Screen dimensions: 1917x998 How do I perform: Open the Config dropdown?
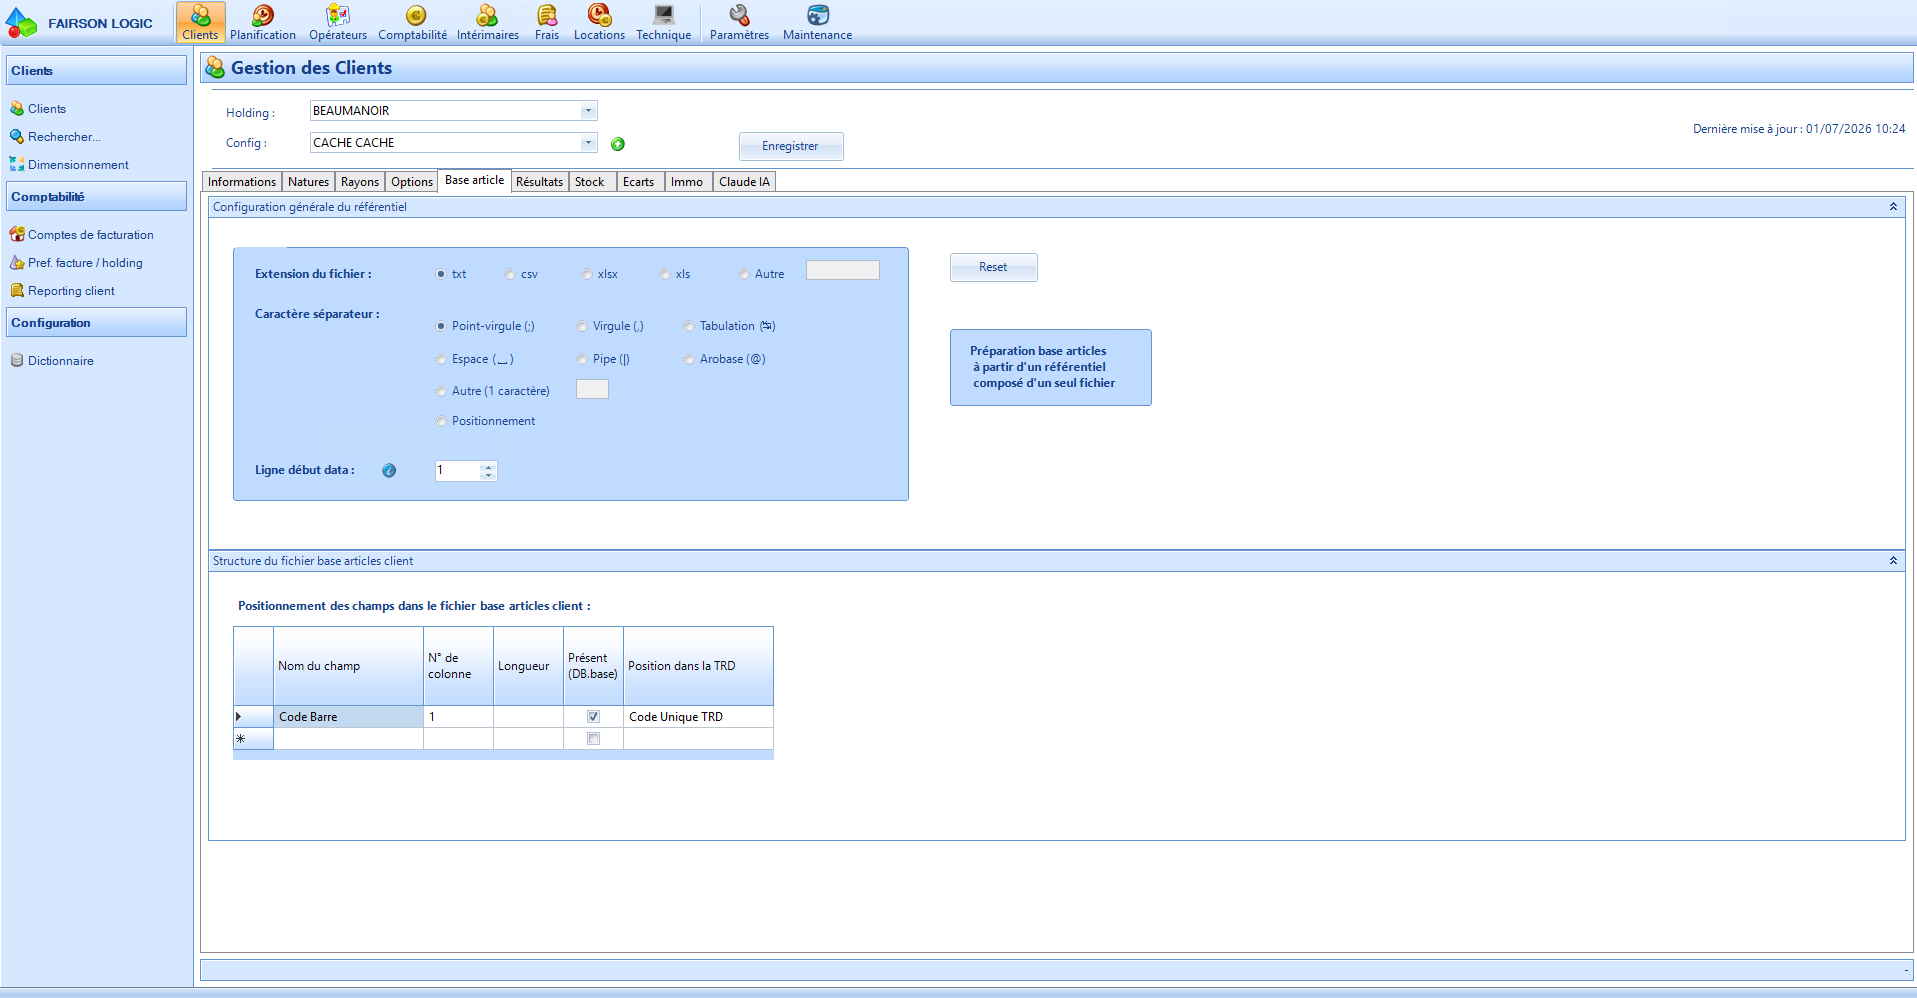coord(588,143)
